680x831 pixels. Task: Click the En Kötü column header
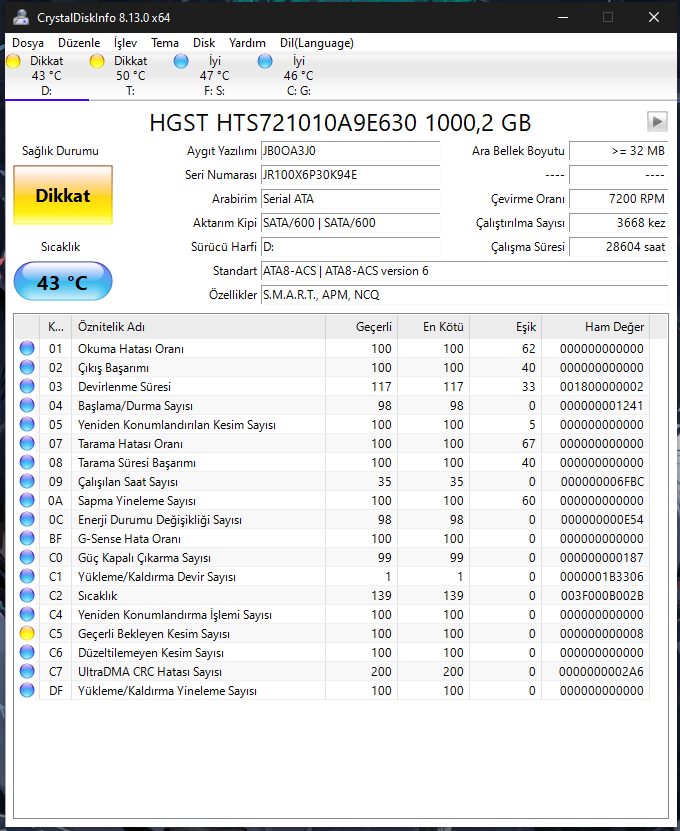[434, 327]
